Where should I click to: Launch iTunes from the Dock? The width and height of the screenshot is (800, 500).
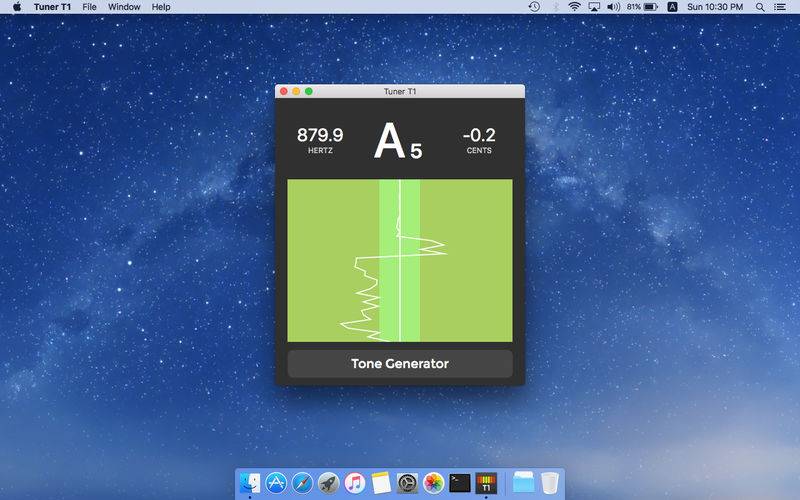click(355, 483)
